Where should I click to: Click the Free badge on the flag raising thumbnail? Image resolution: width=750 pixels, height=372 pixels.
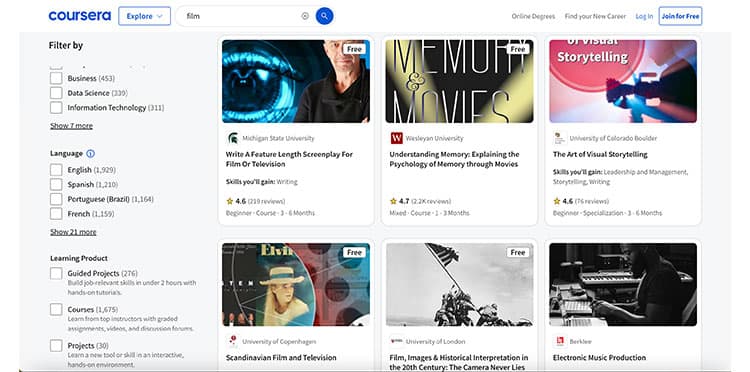tap(518, 252)
